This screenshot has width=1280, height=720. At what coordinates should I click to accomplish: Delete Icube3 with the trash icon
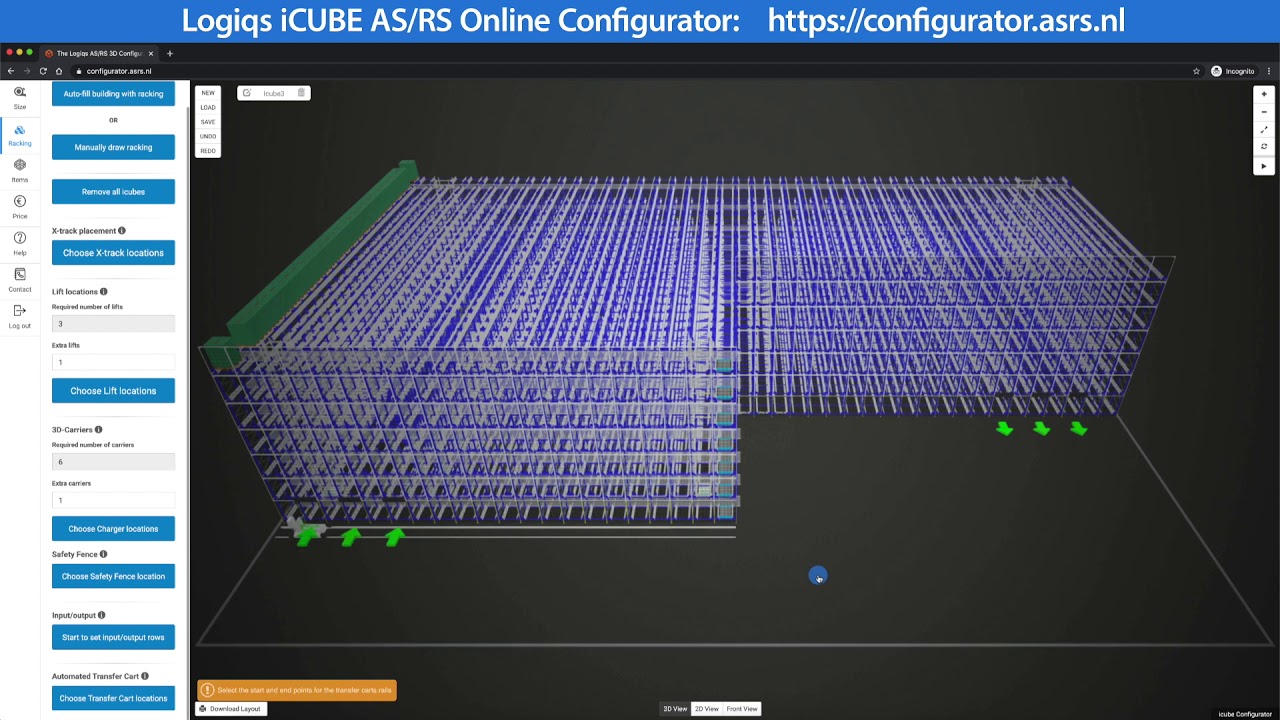(301, 93)
